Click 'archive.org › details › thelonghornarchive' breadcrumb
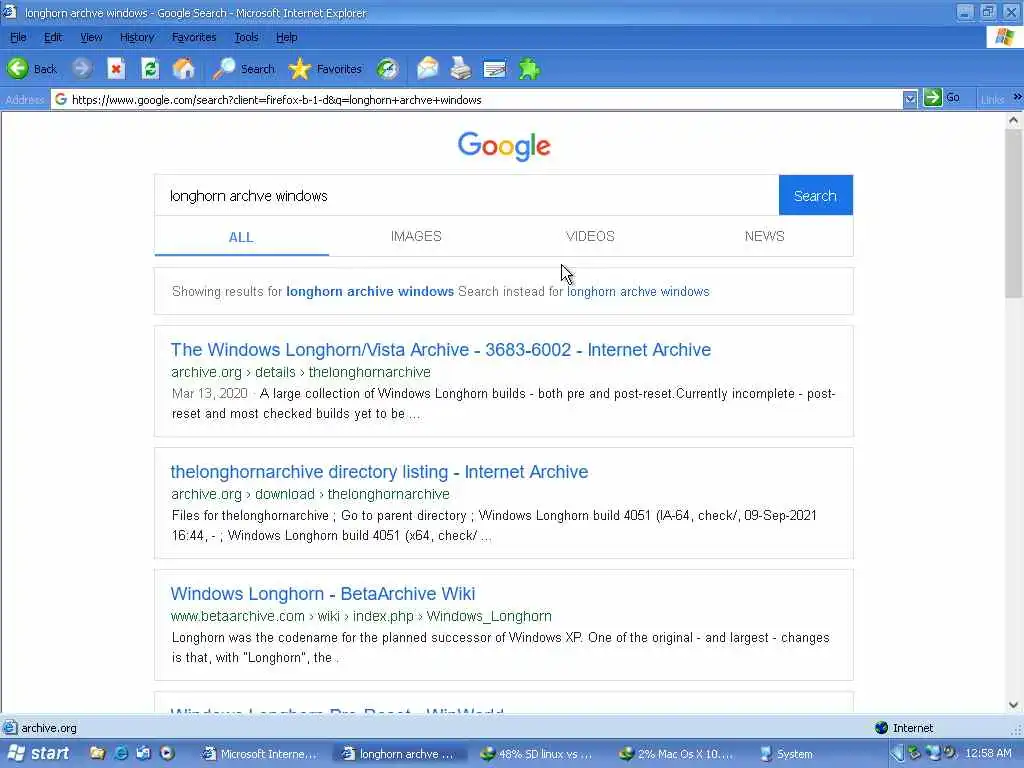Screen dimensions: 1024x768 (x=301, y=372)
